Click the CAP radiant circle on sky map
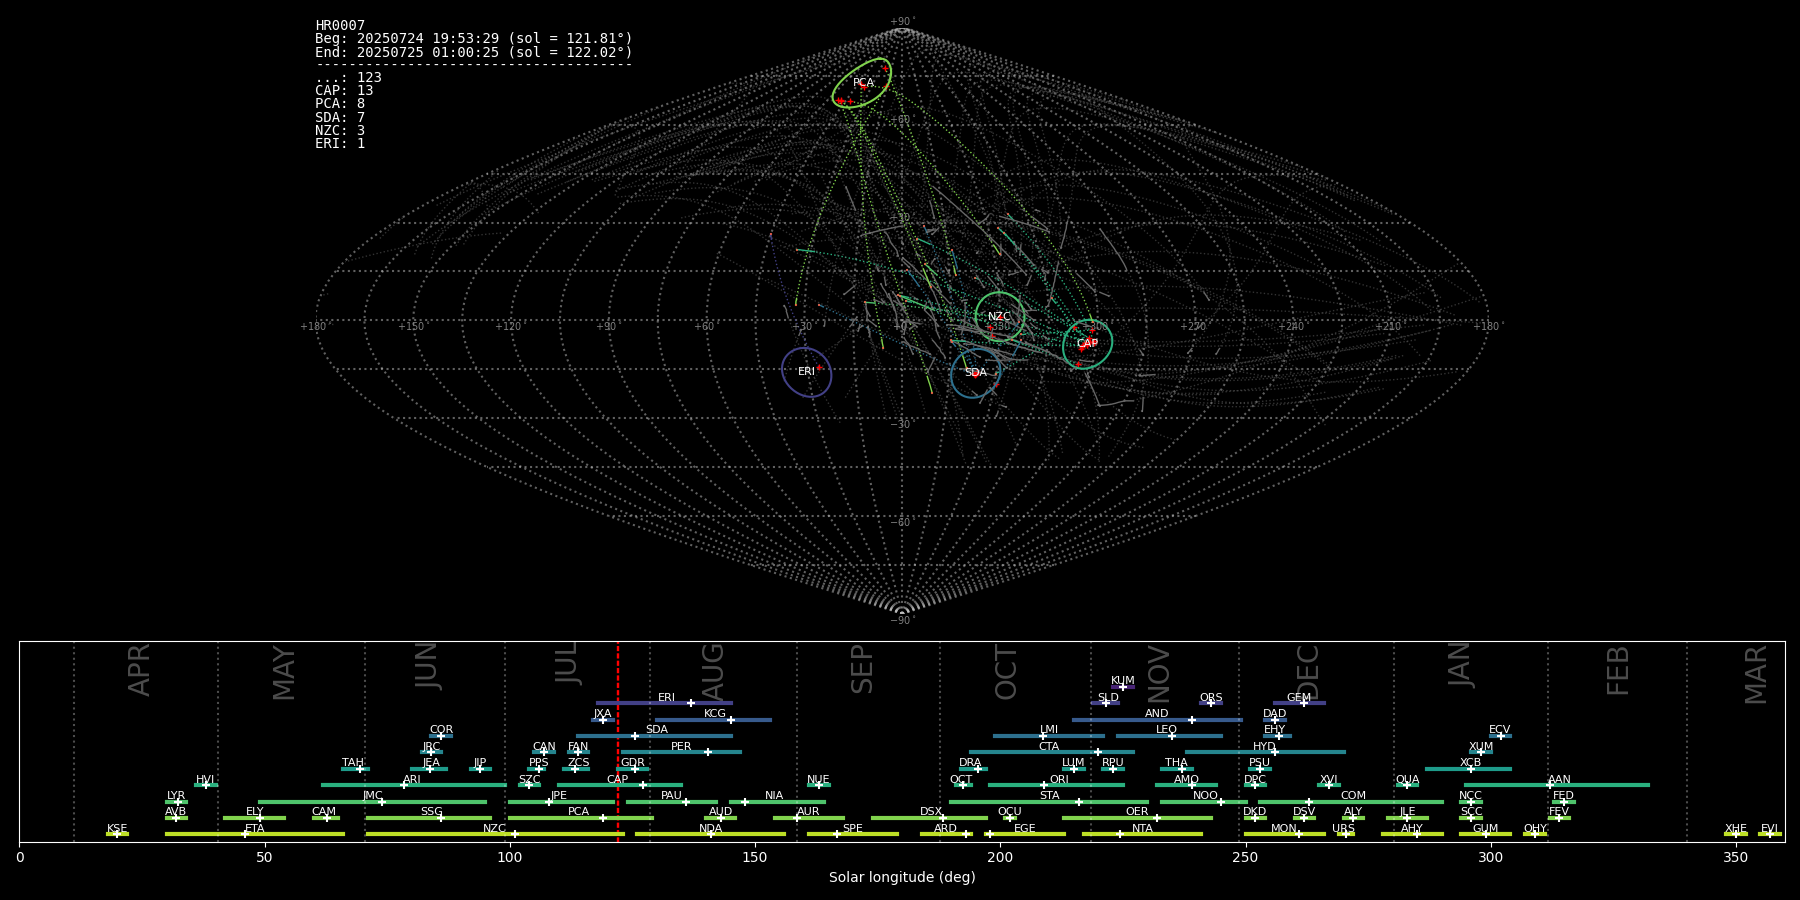Image resolution: width=1800 pixels, height=900 pixels. tap(1087, 344)
